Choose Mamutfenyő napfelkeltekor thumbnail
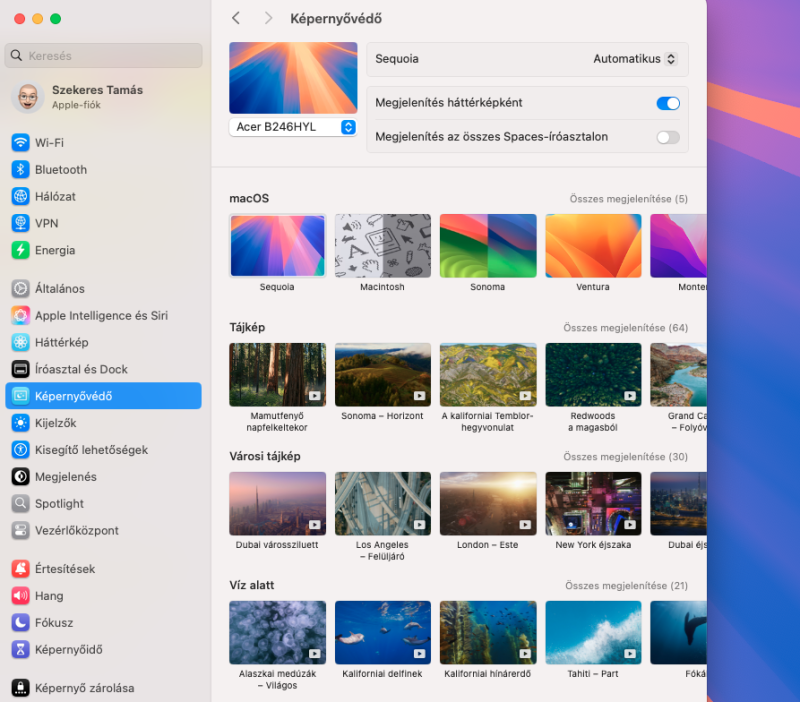This screenshot has height=702, width=800. tap(278, 374)
